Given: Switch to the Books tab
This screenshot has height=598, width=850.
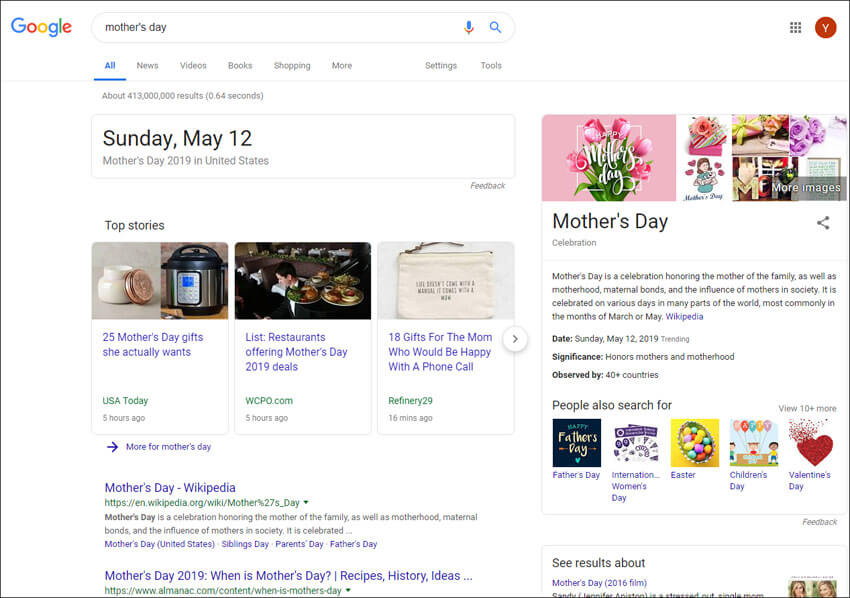Looking at the screenshot, I should (x=240, y=66).
